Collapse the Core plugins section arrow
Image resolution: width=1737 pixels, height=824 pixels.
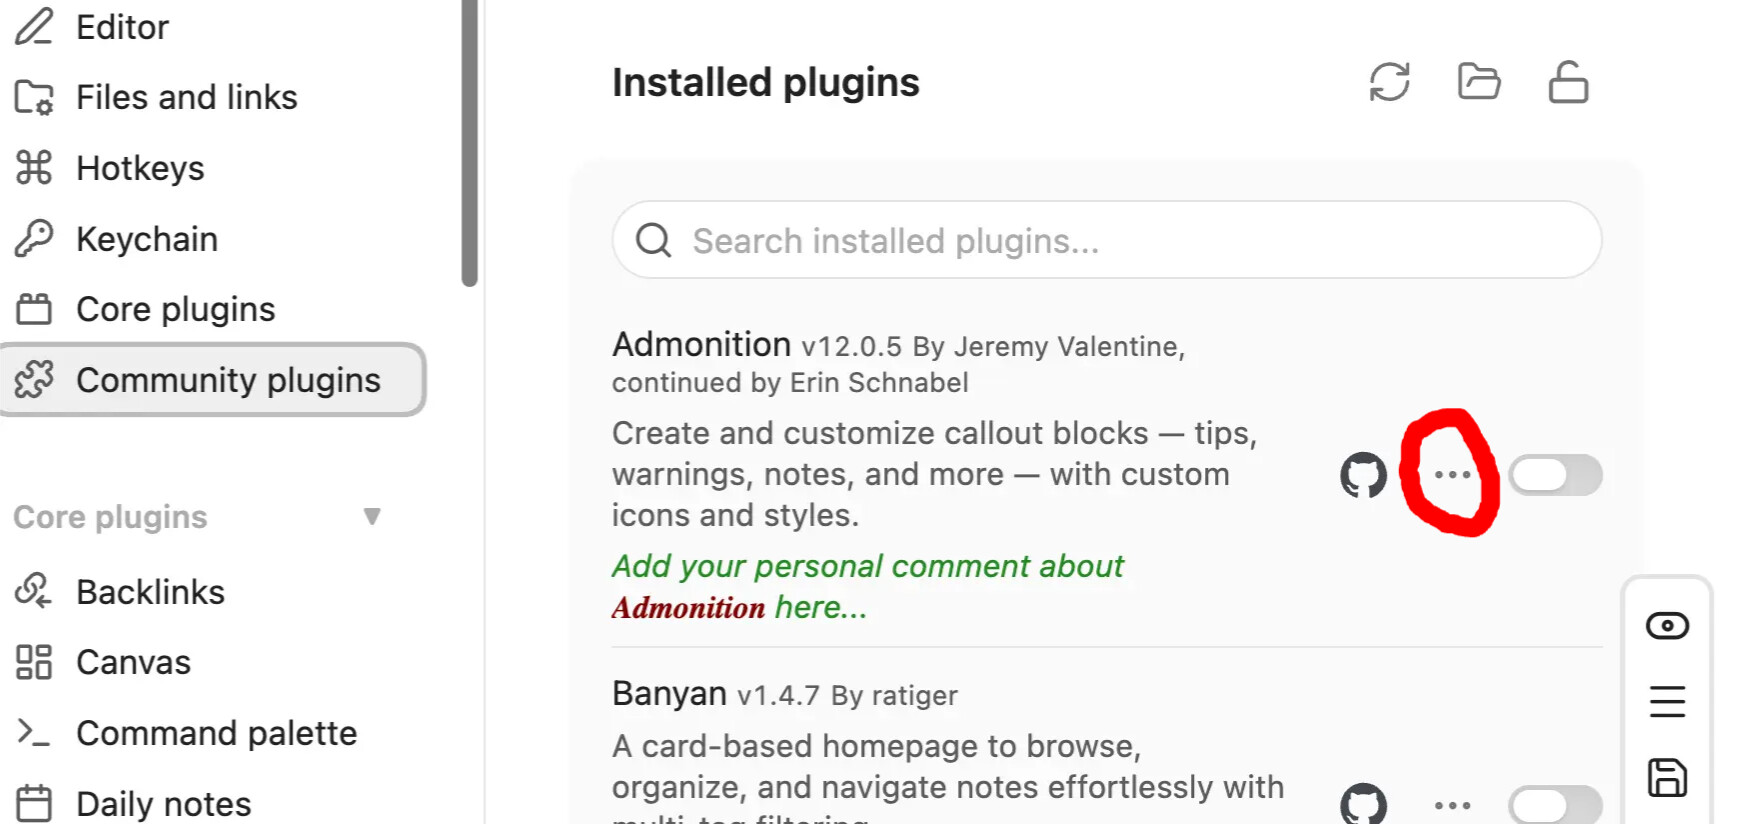(x=372, y=516)
